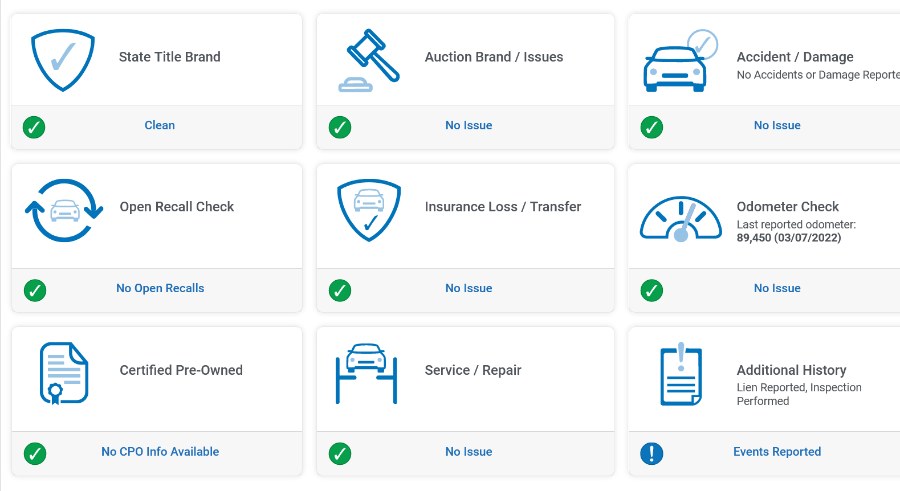Open No Issue link under Service / Repair
The height and width of the screenshot is (491, 900).
[469, 452]
